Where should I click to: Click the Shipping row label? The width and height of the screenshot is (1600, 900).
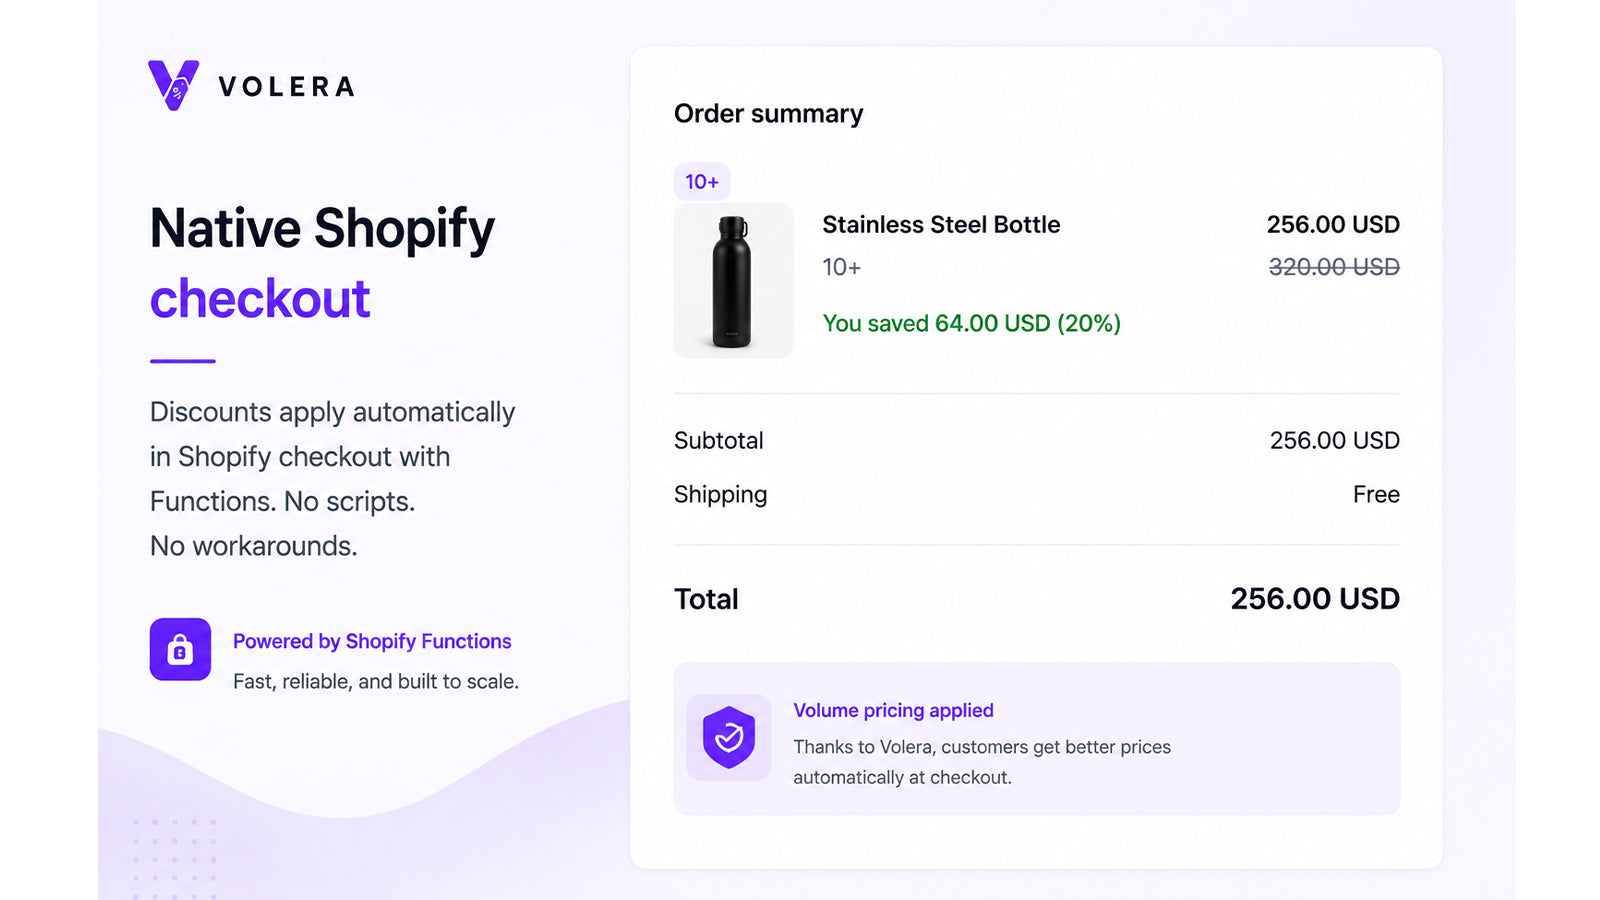pyautogui.click(x=720, y=495)
